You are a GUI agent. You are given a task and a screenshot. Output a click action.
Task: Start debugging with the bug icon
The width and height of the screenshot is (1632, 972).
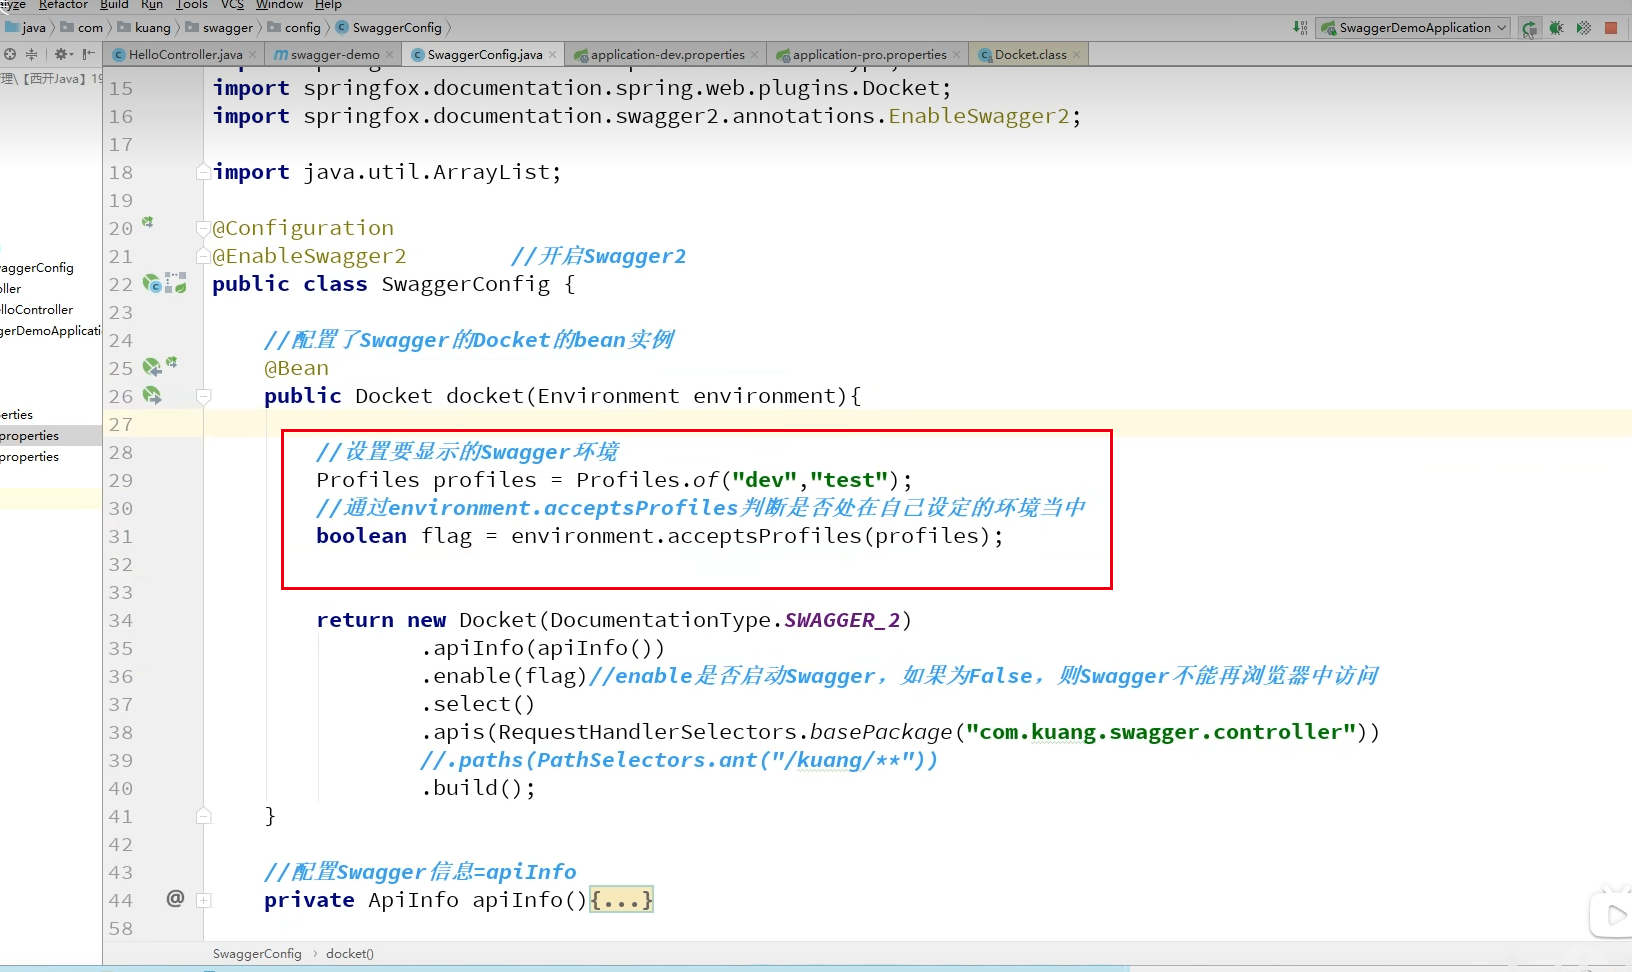coord(1556,28)
